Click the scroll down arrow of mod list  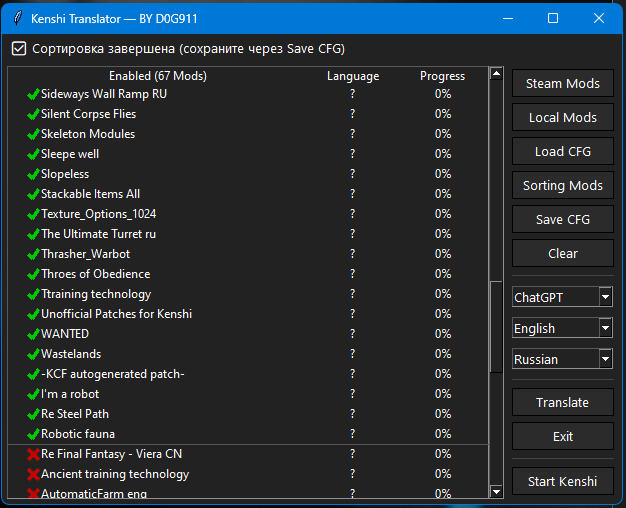(x=496, y=491)
